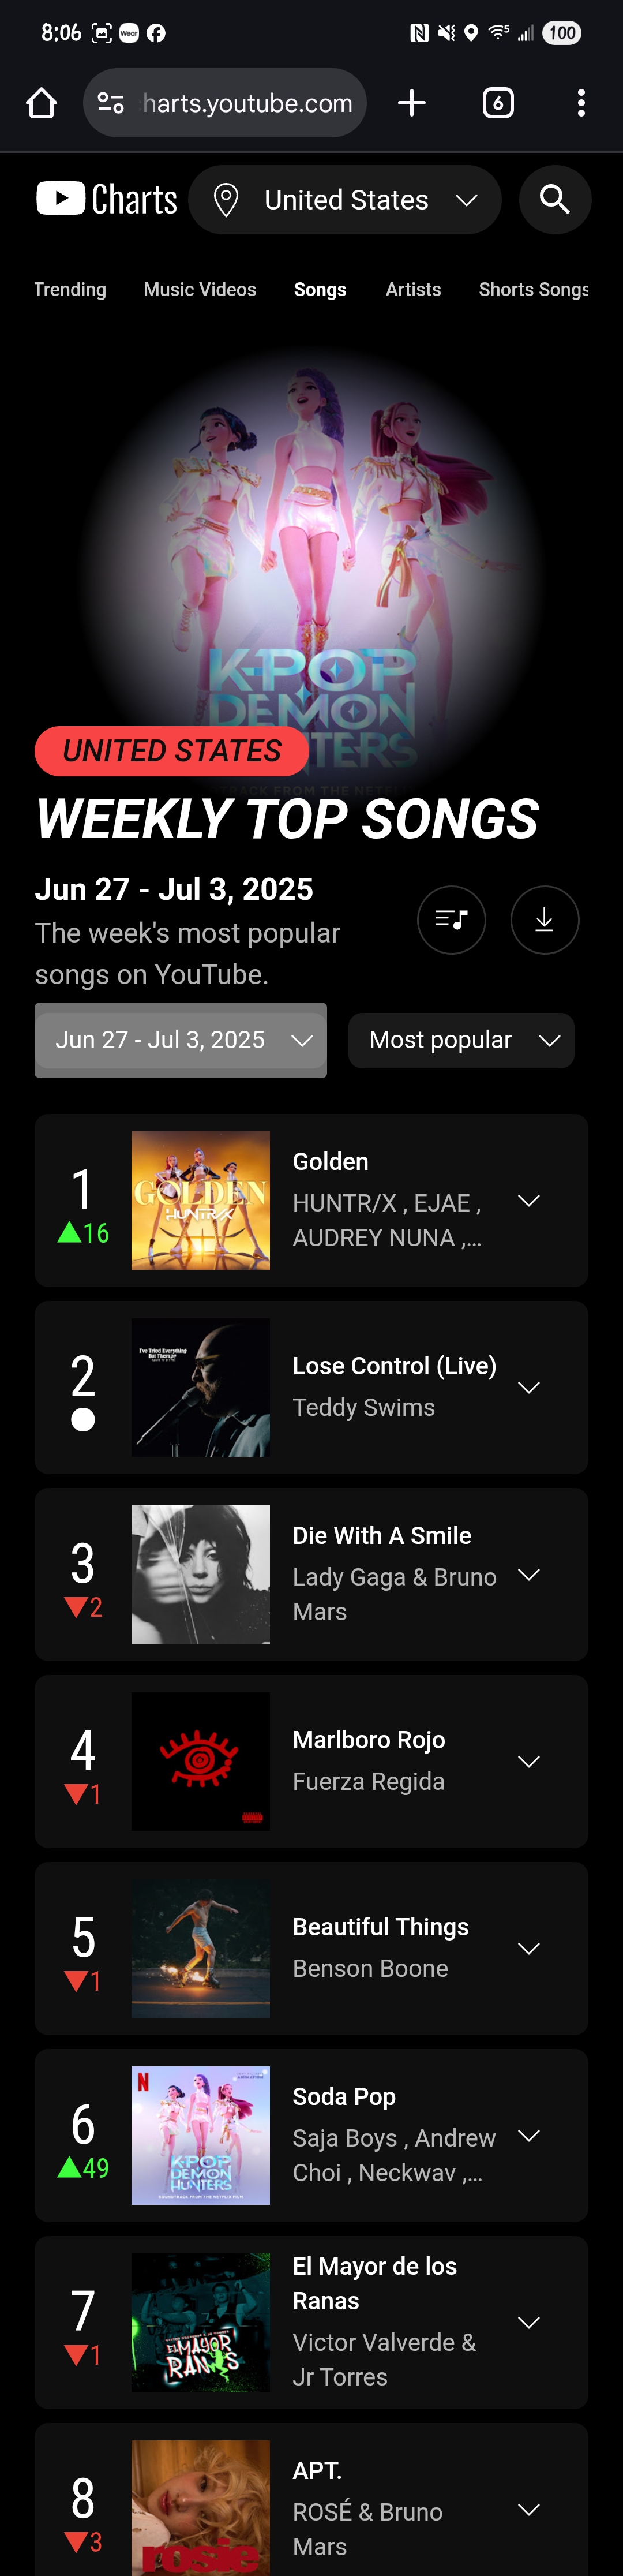Switch to the Trending tab

tap(70, 289)
